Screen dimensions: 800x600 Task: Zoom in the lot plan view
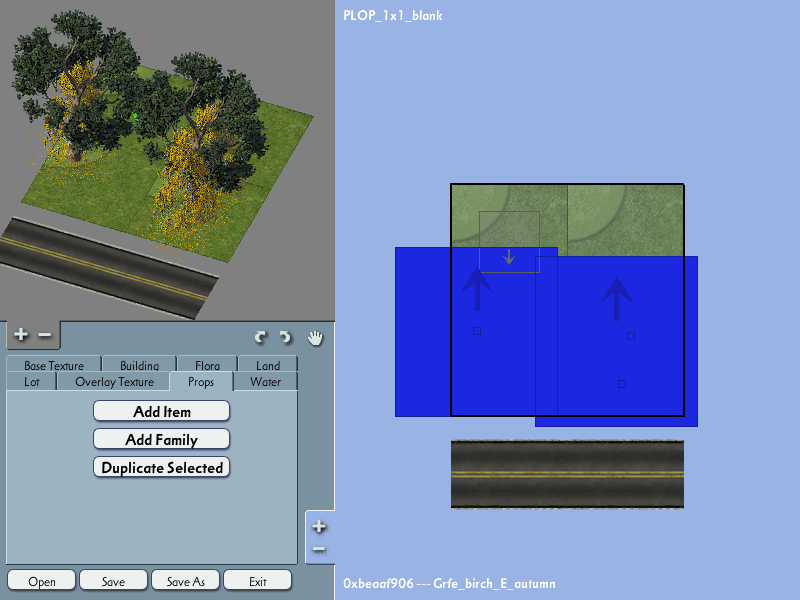tap(319, 527)
